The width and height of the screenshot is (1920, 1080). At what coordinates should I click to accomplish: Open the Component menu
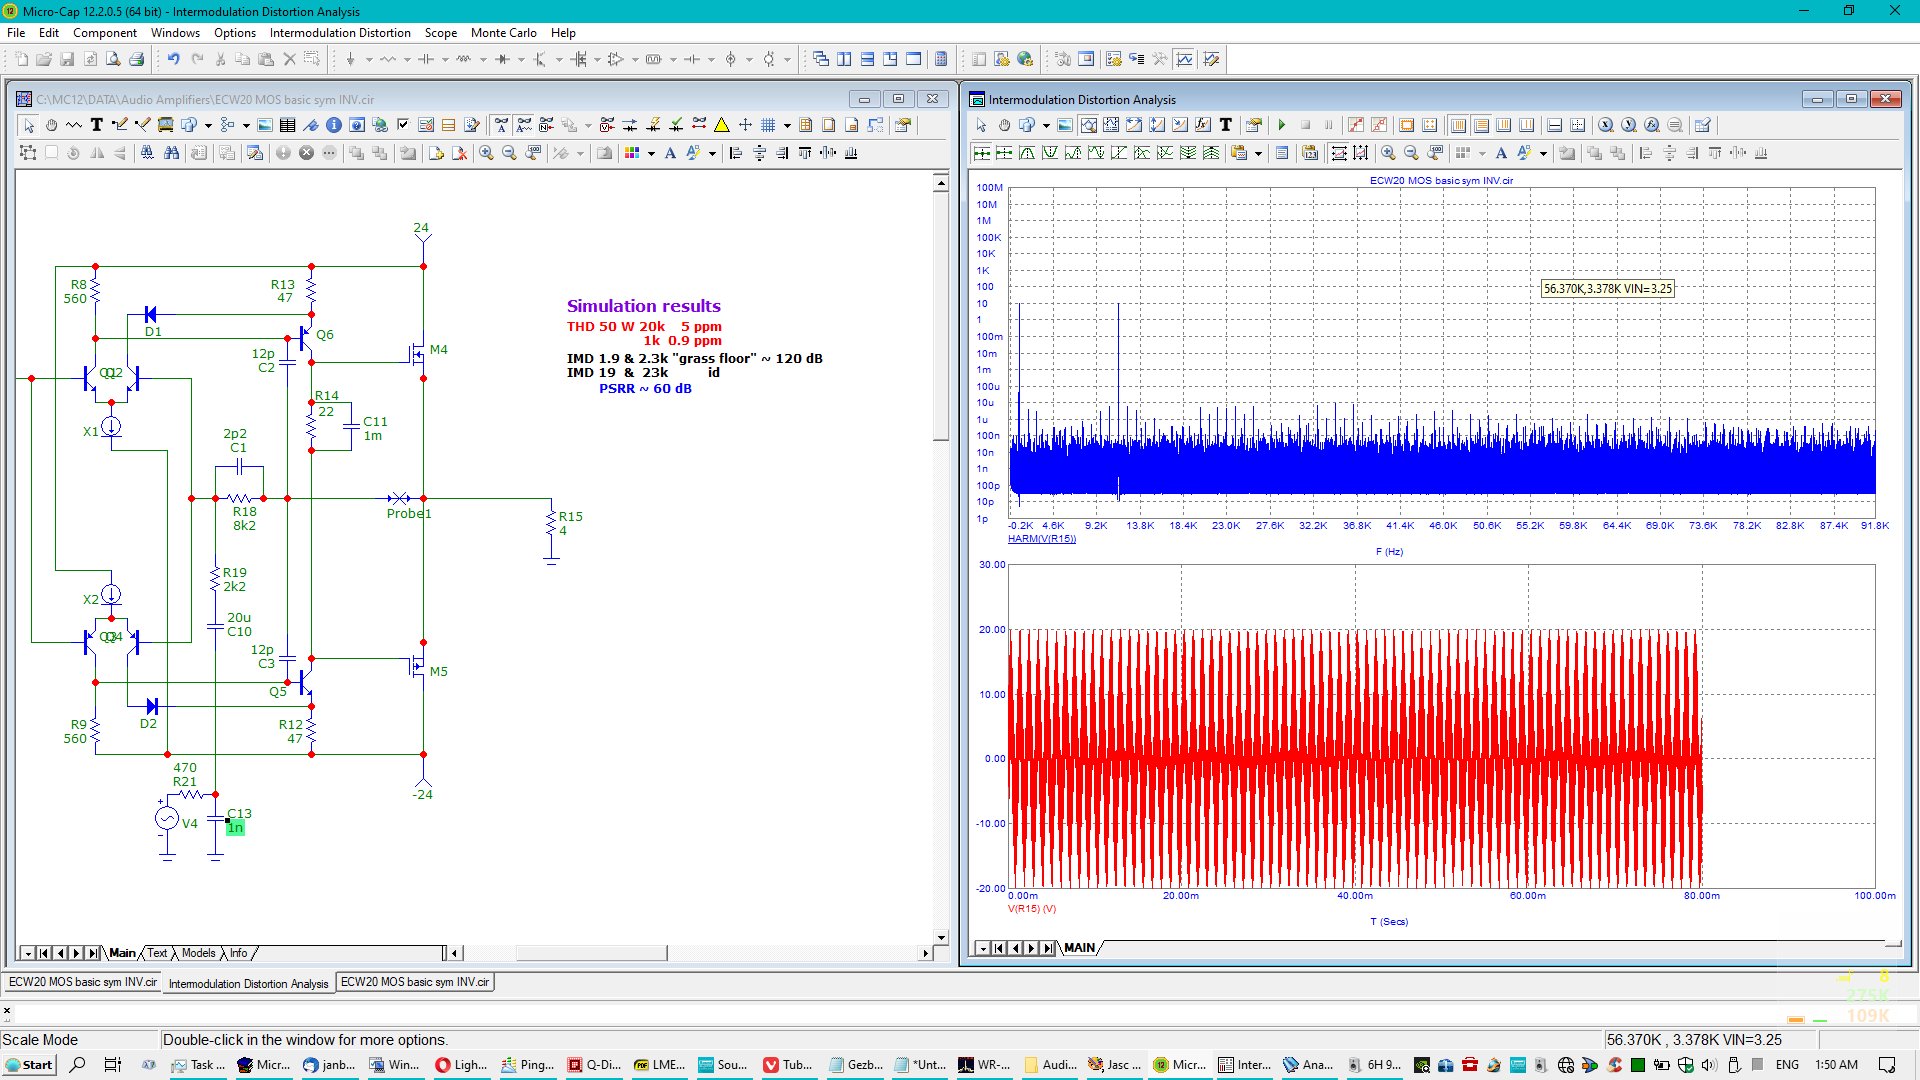point(104,32)
